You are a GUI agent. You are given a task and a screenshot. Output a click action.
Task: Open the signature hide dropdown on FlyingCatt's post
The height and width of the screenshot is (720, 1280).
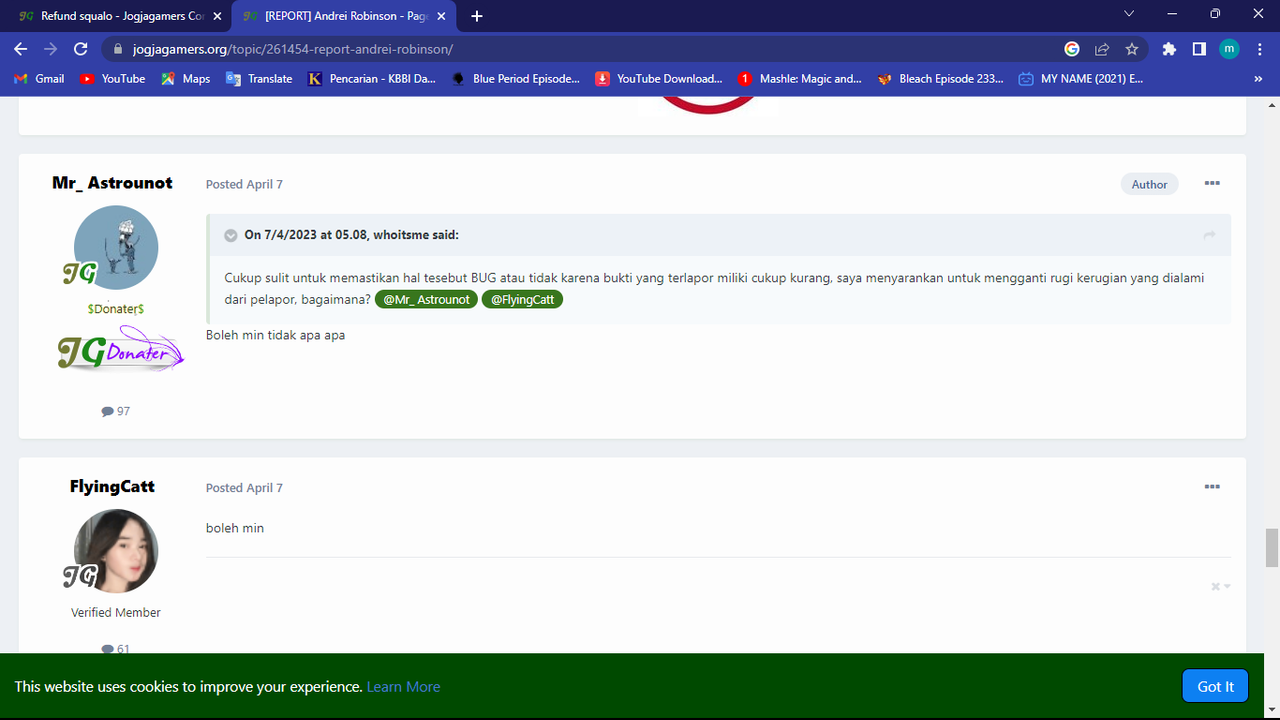(1220, 587)
